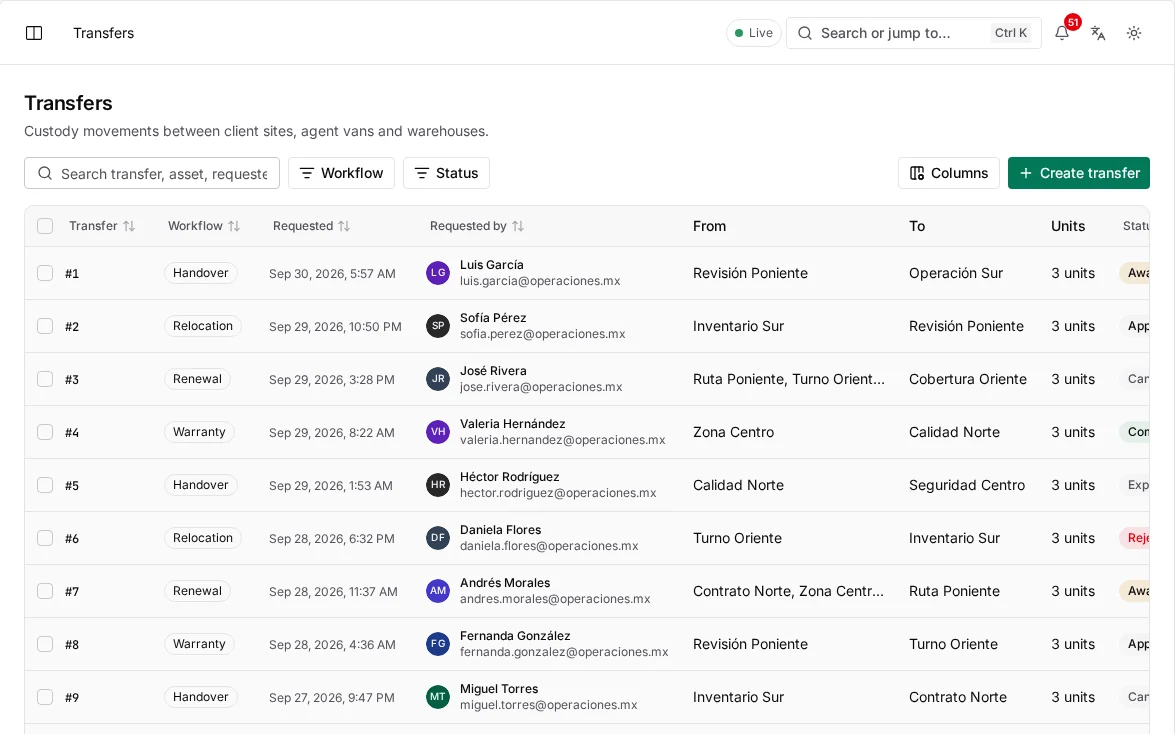Open the Status filter dropdown
This screenshot has width=1175, height=734.
tap(446, 173)
